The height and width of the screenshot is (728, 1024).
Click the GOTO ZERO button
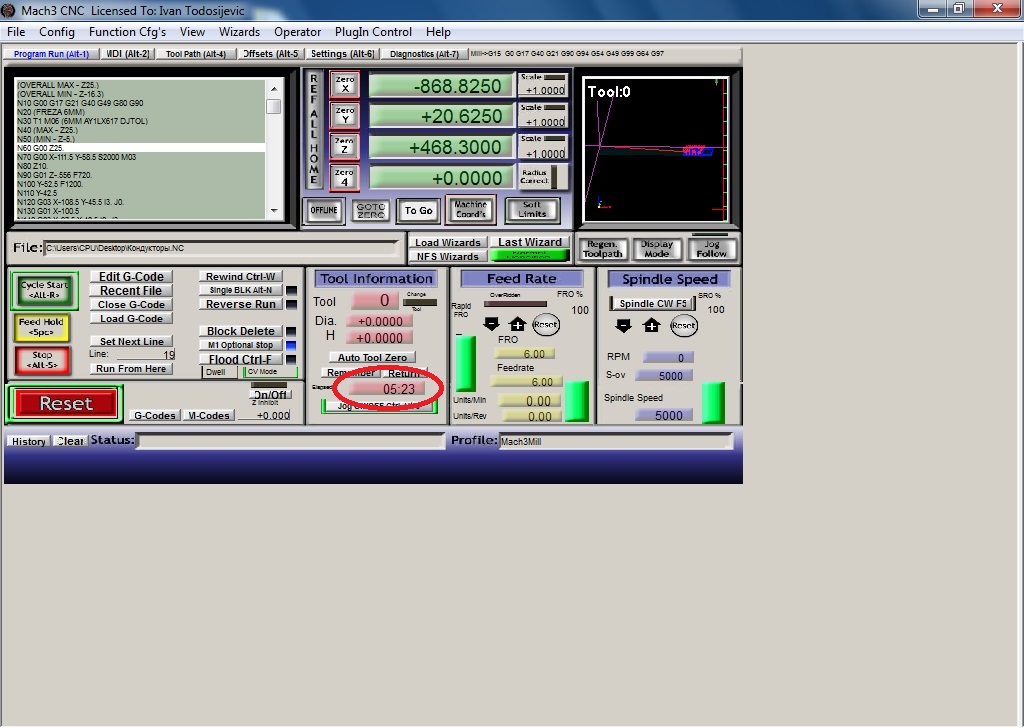(x=371, y=210)
